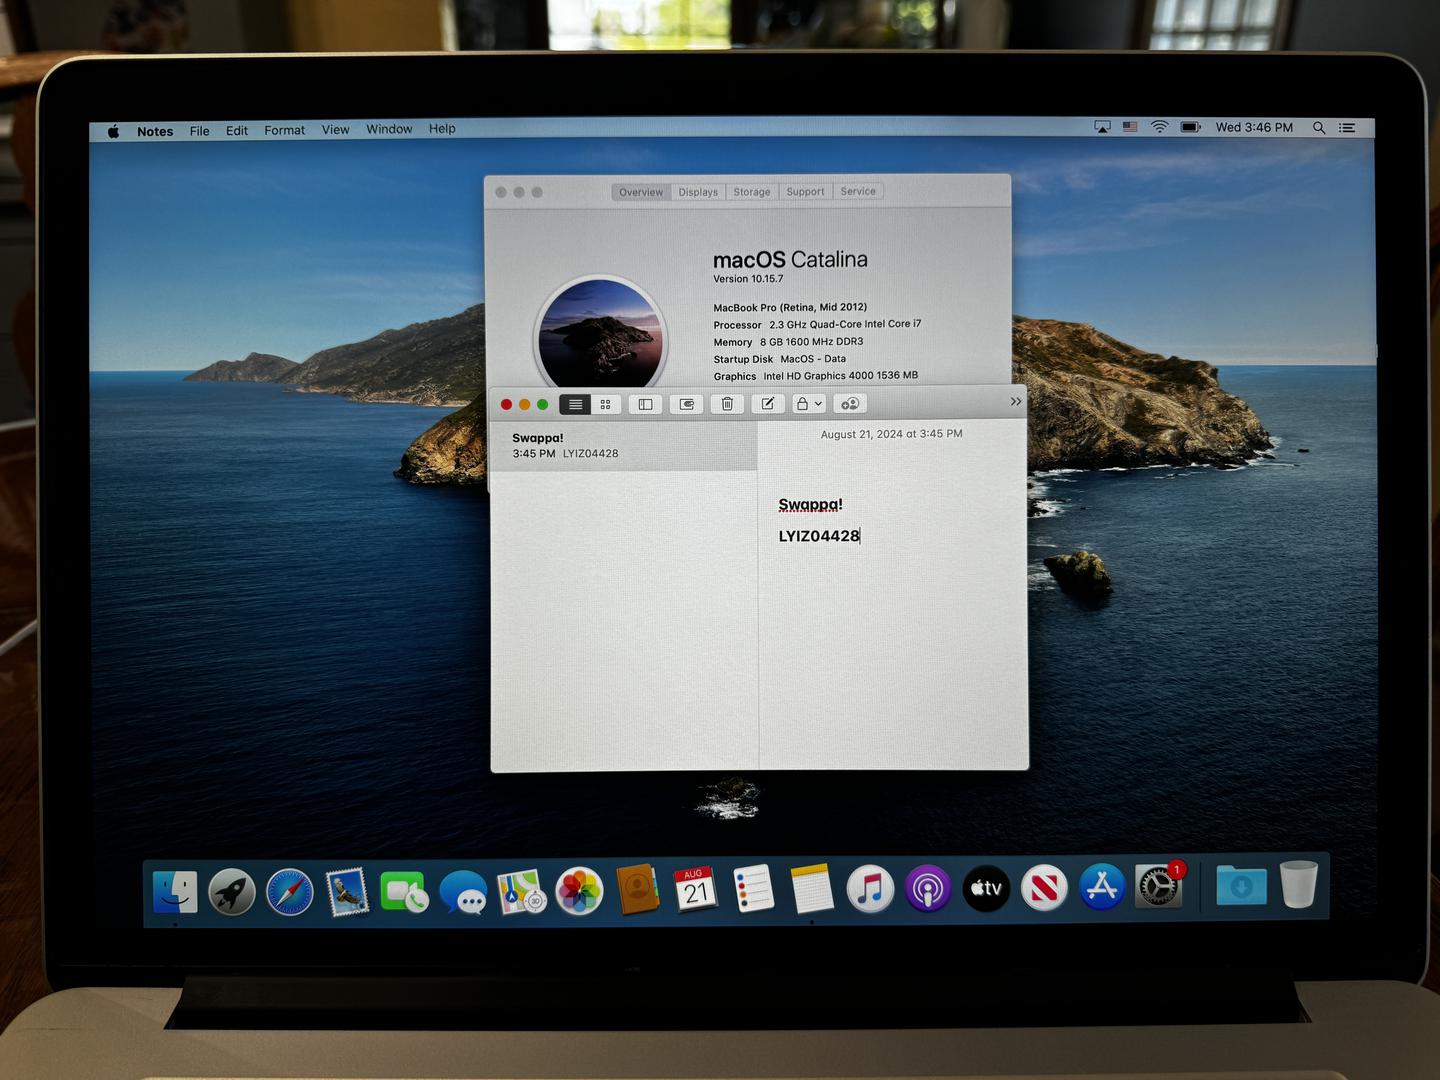Viewport: 1440px width, 1080px height.
Task: Open the Storage tab in About This Mac
Action: click(752, 192)
